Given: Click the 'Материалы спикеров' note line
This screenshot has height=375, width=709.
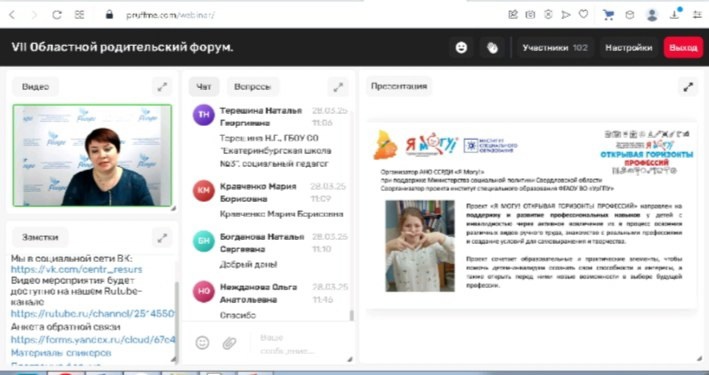Looking at the screenshot, I should 61,352.
